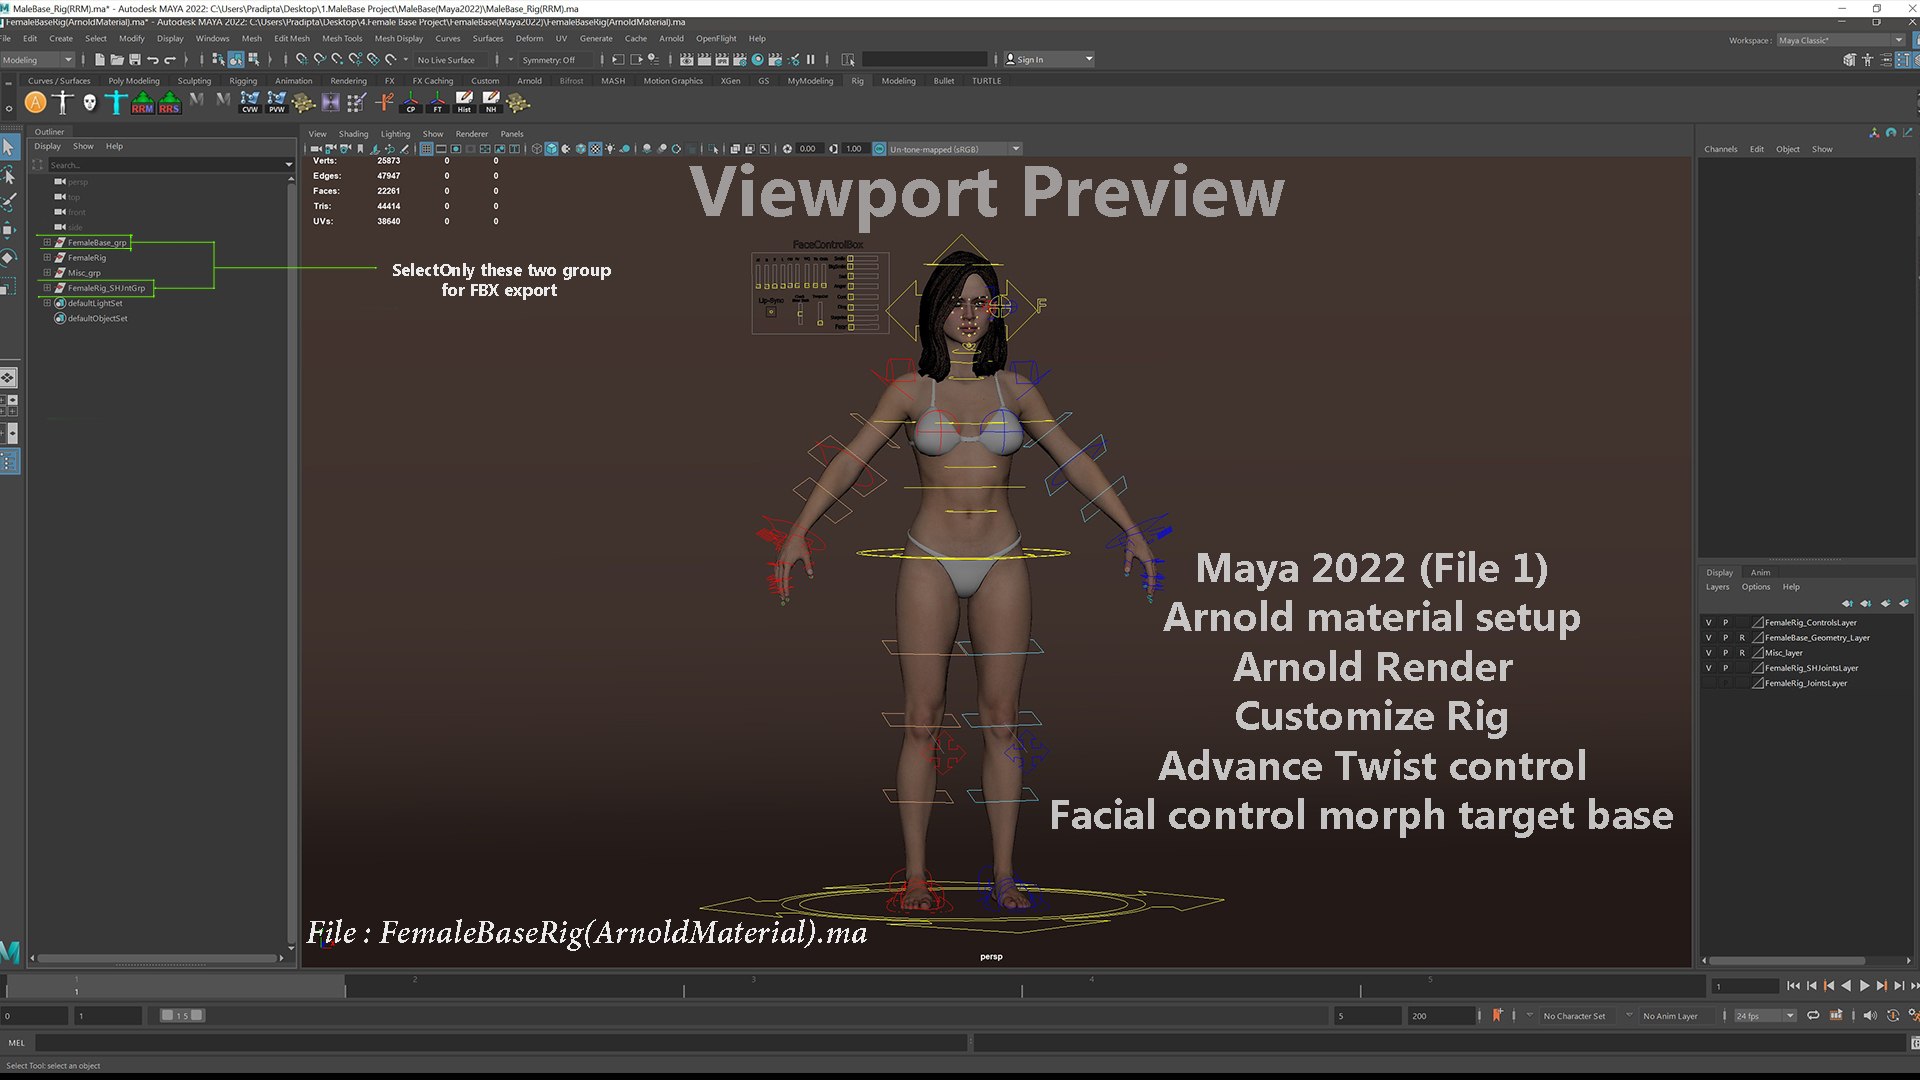Click go to start of playback range
This screenshot has width=1920, height=1080.
1793,986
